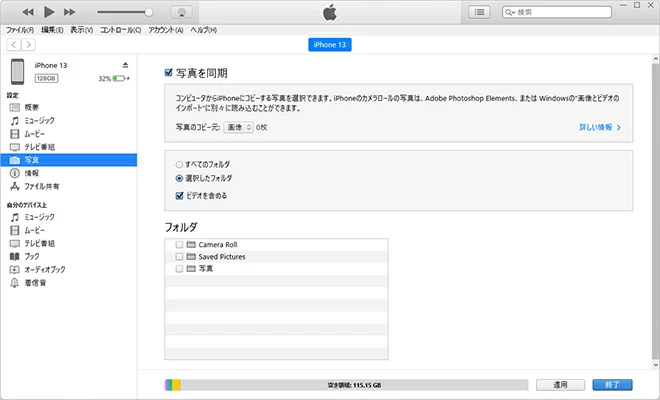
Task: Click the battery level indicator
Action: [x=119, y=78]
